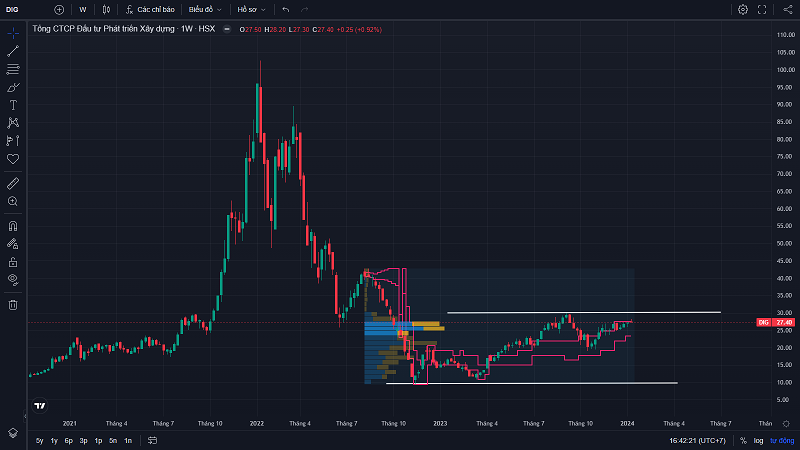800x450 pixels.
Task: Open chart settings gear in top bar
Action: coord(743,9)
